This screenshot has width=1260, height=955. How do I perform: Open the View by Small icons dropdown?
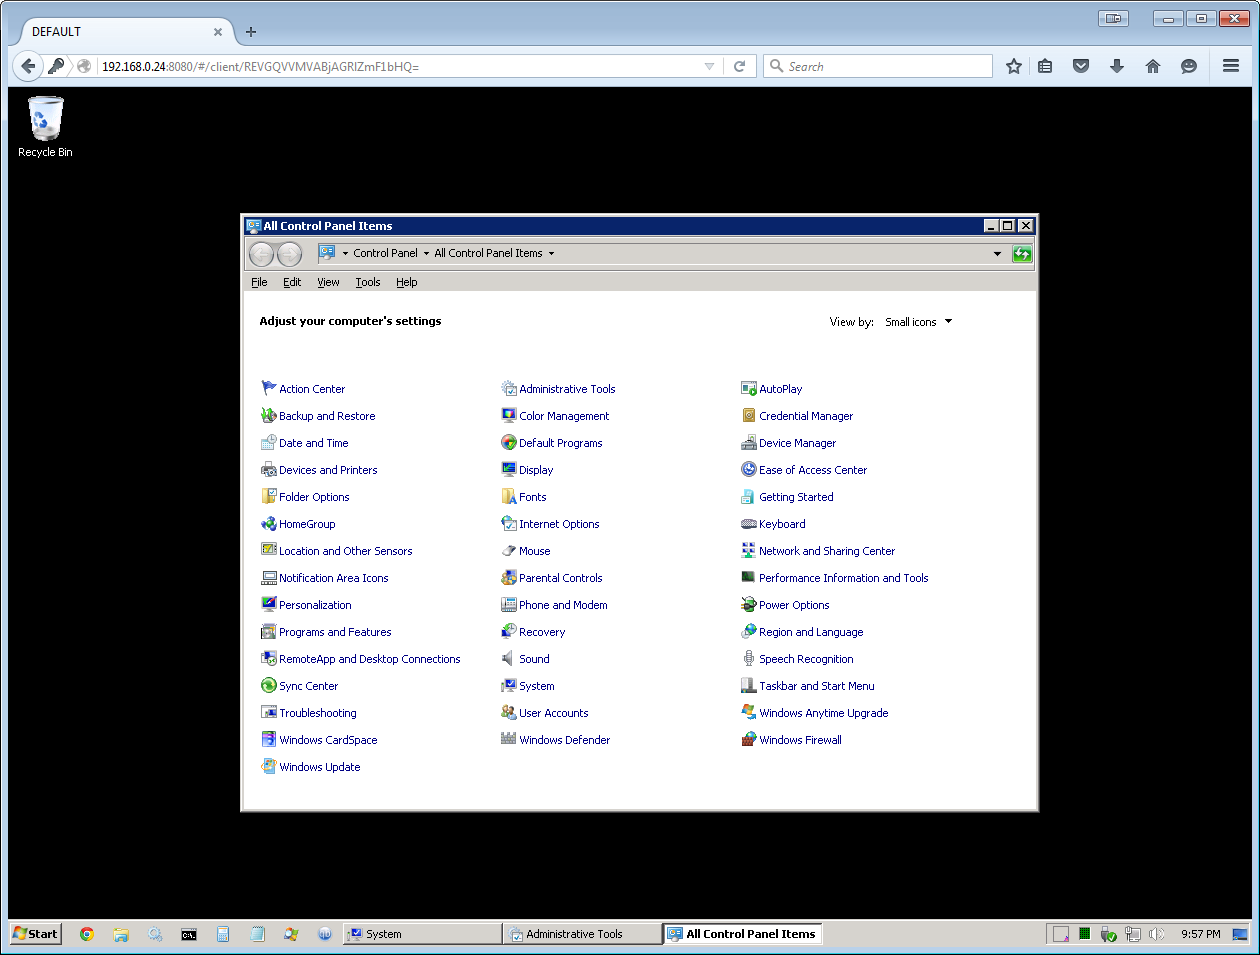tap(918, 322)
